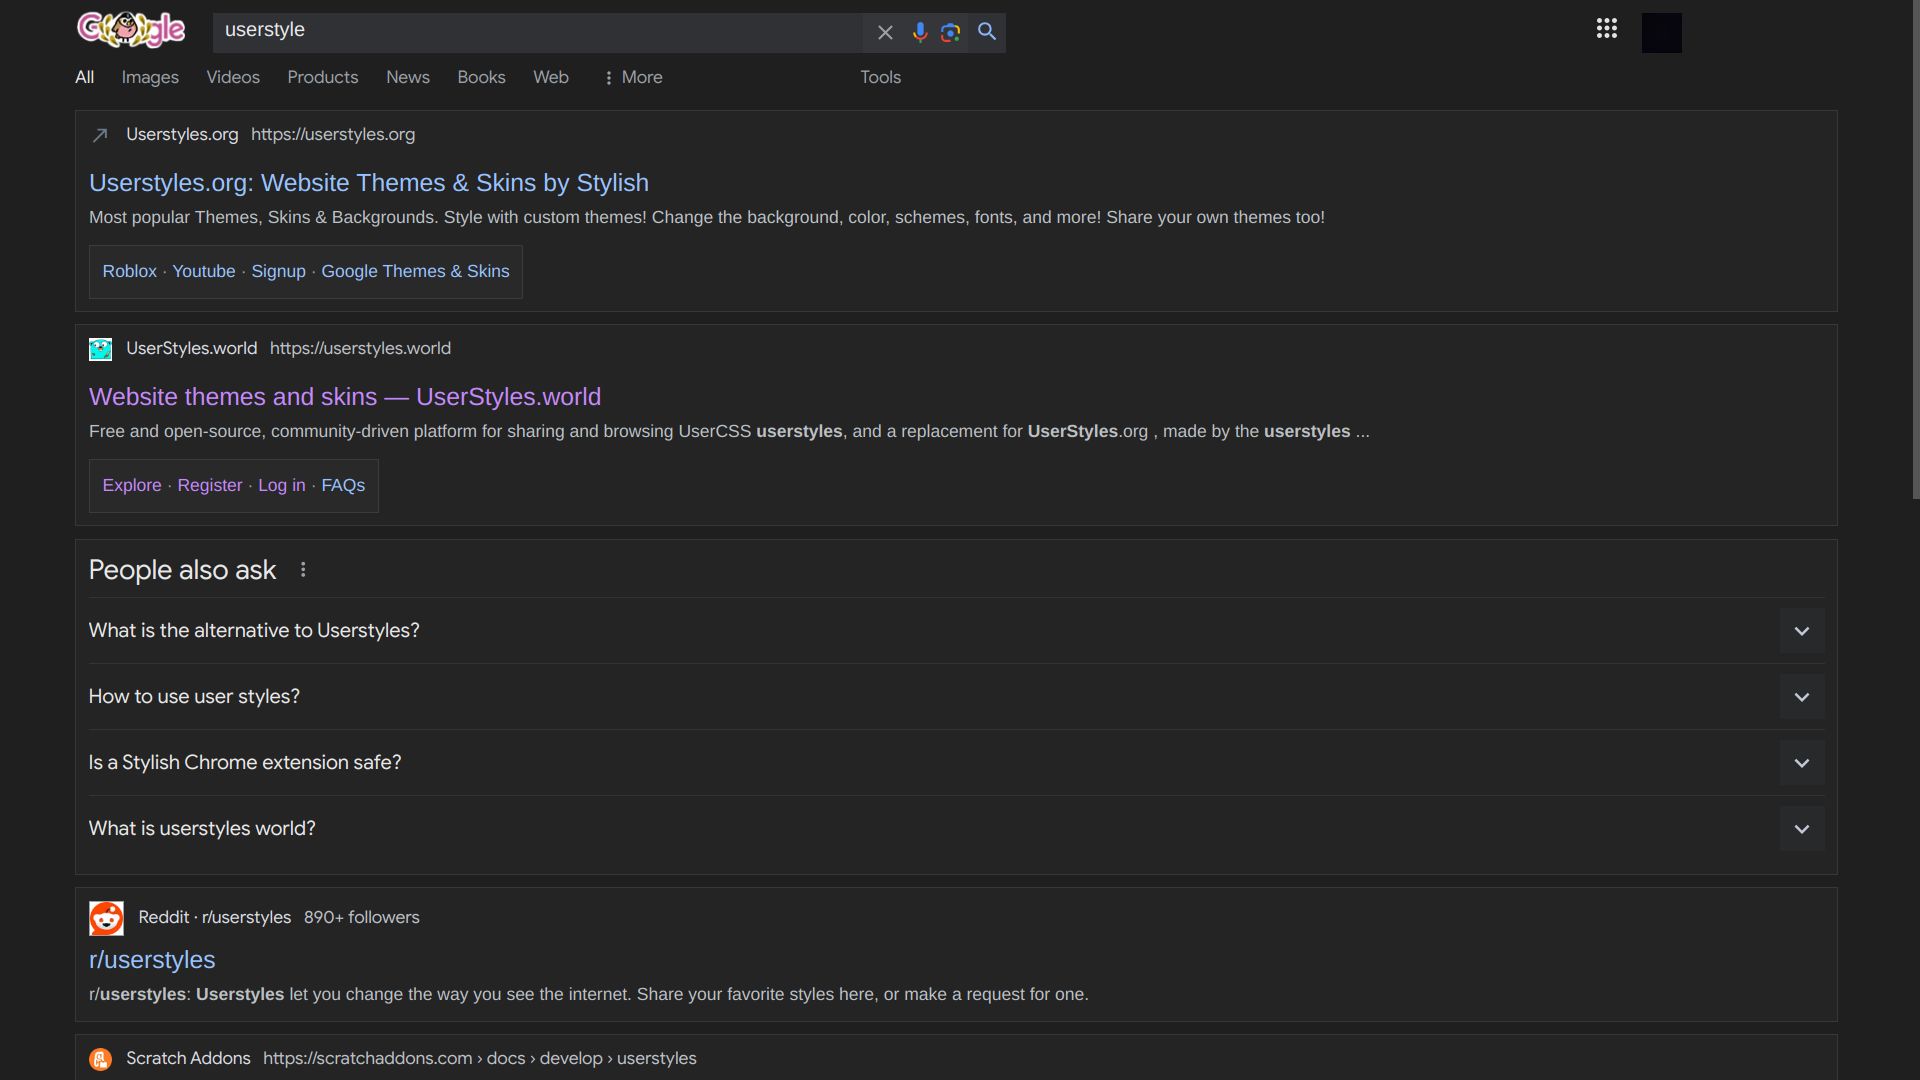Open the Tools options

pos(881,77)
